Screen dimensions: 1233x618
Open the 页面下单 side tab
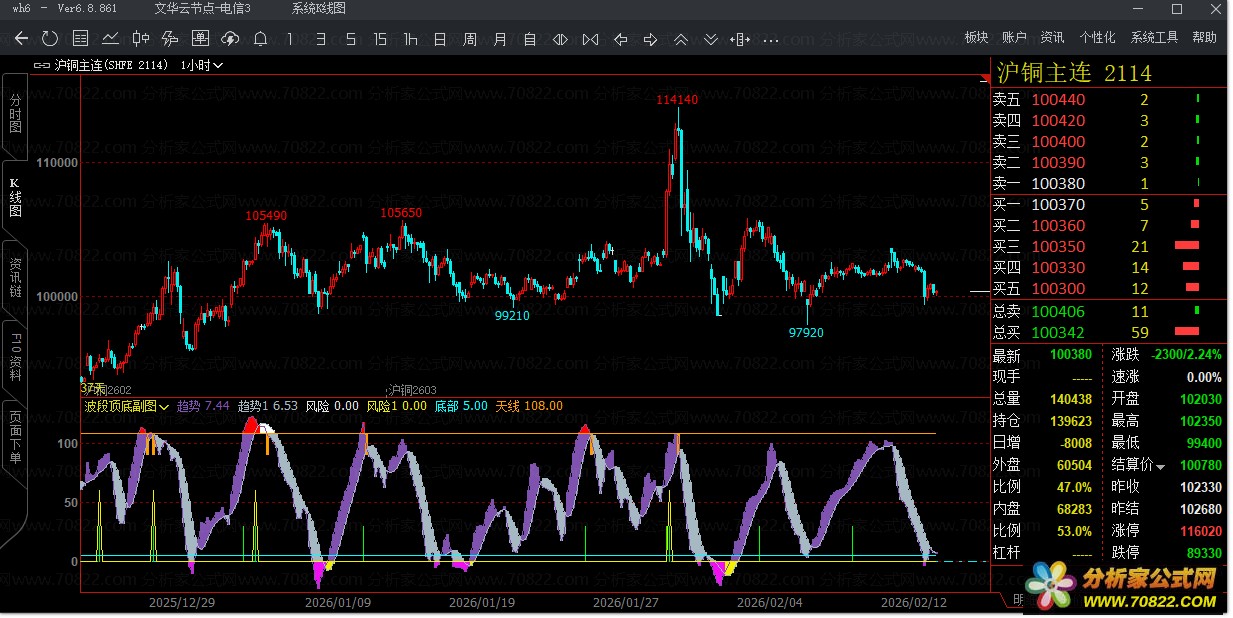pyautogui.click(x=15, y=437)
